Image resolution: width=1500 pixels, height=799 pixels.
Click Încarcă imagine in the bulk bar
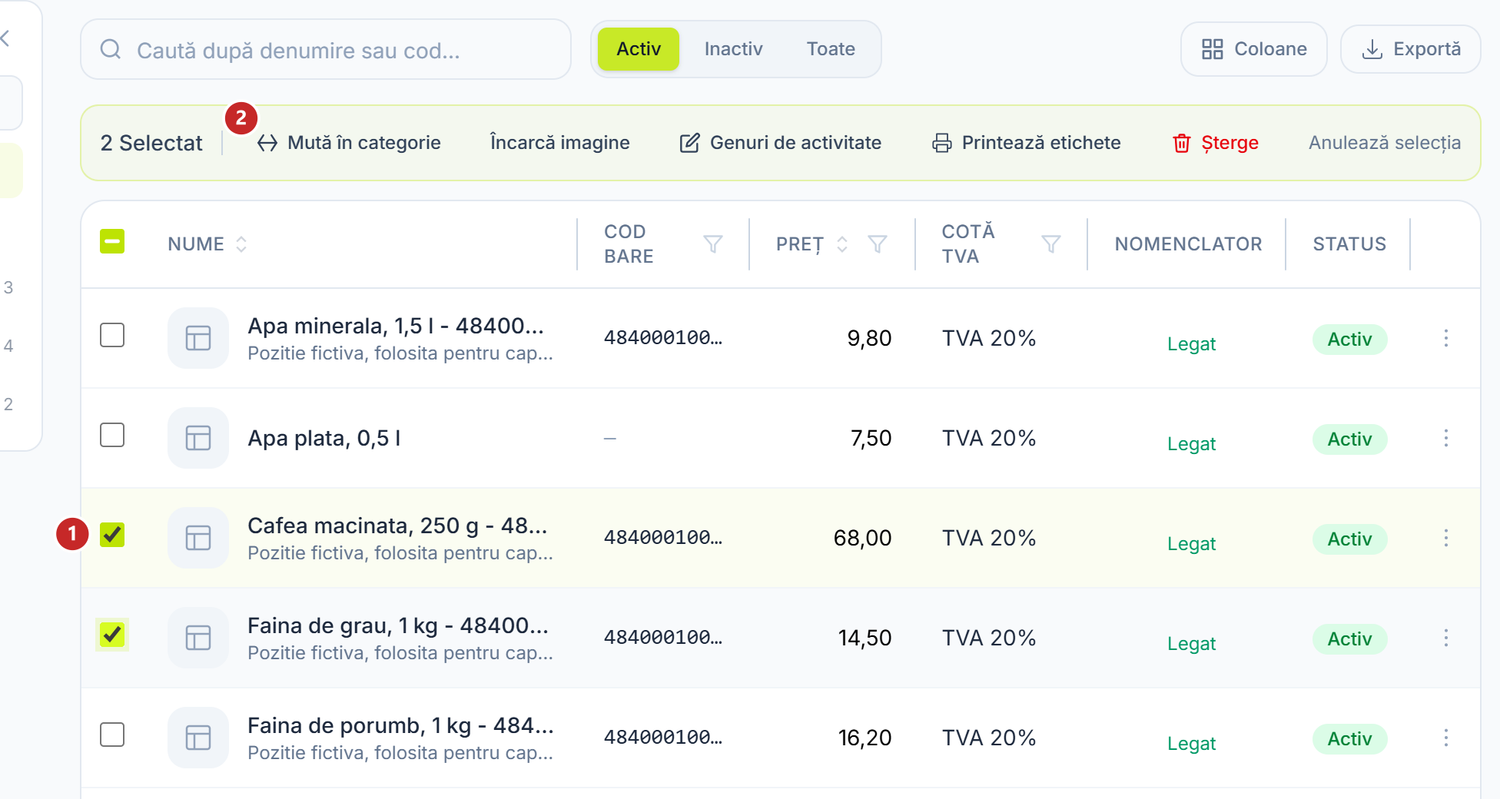pyautogui.click(x=560, y=143)
